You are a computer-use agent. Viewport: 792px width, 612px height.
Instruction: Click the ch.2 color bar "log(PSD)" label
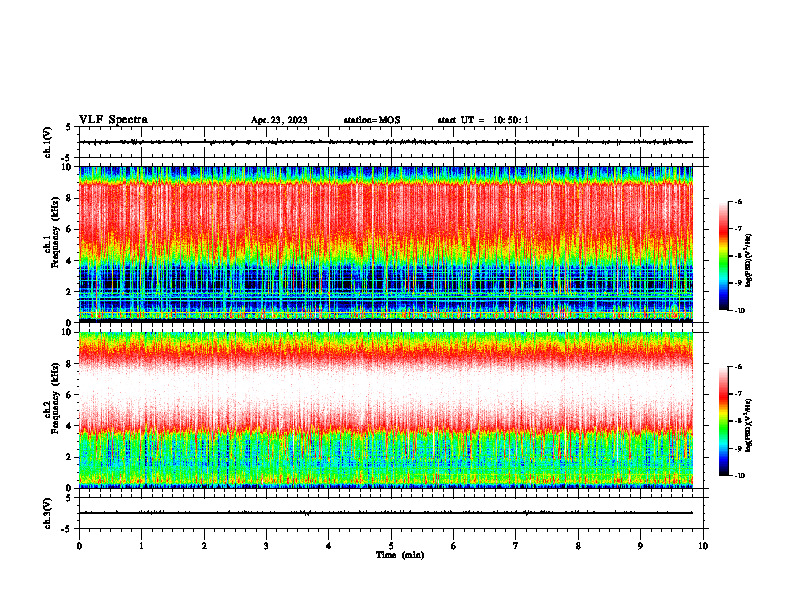point(748,426)
